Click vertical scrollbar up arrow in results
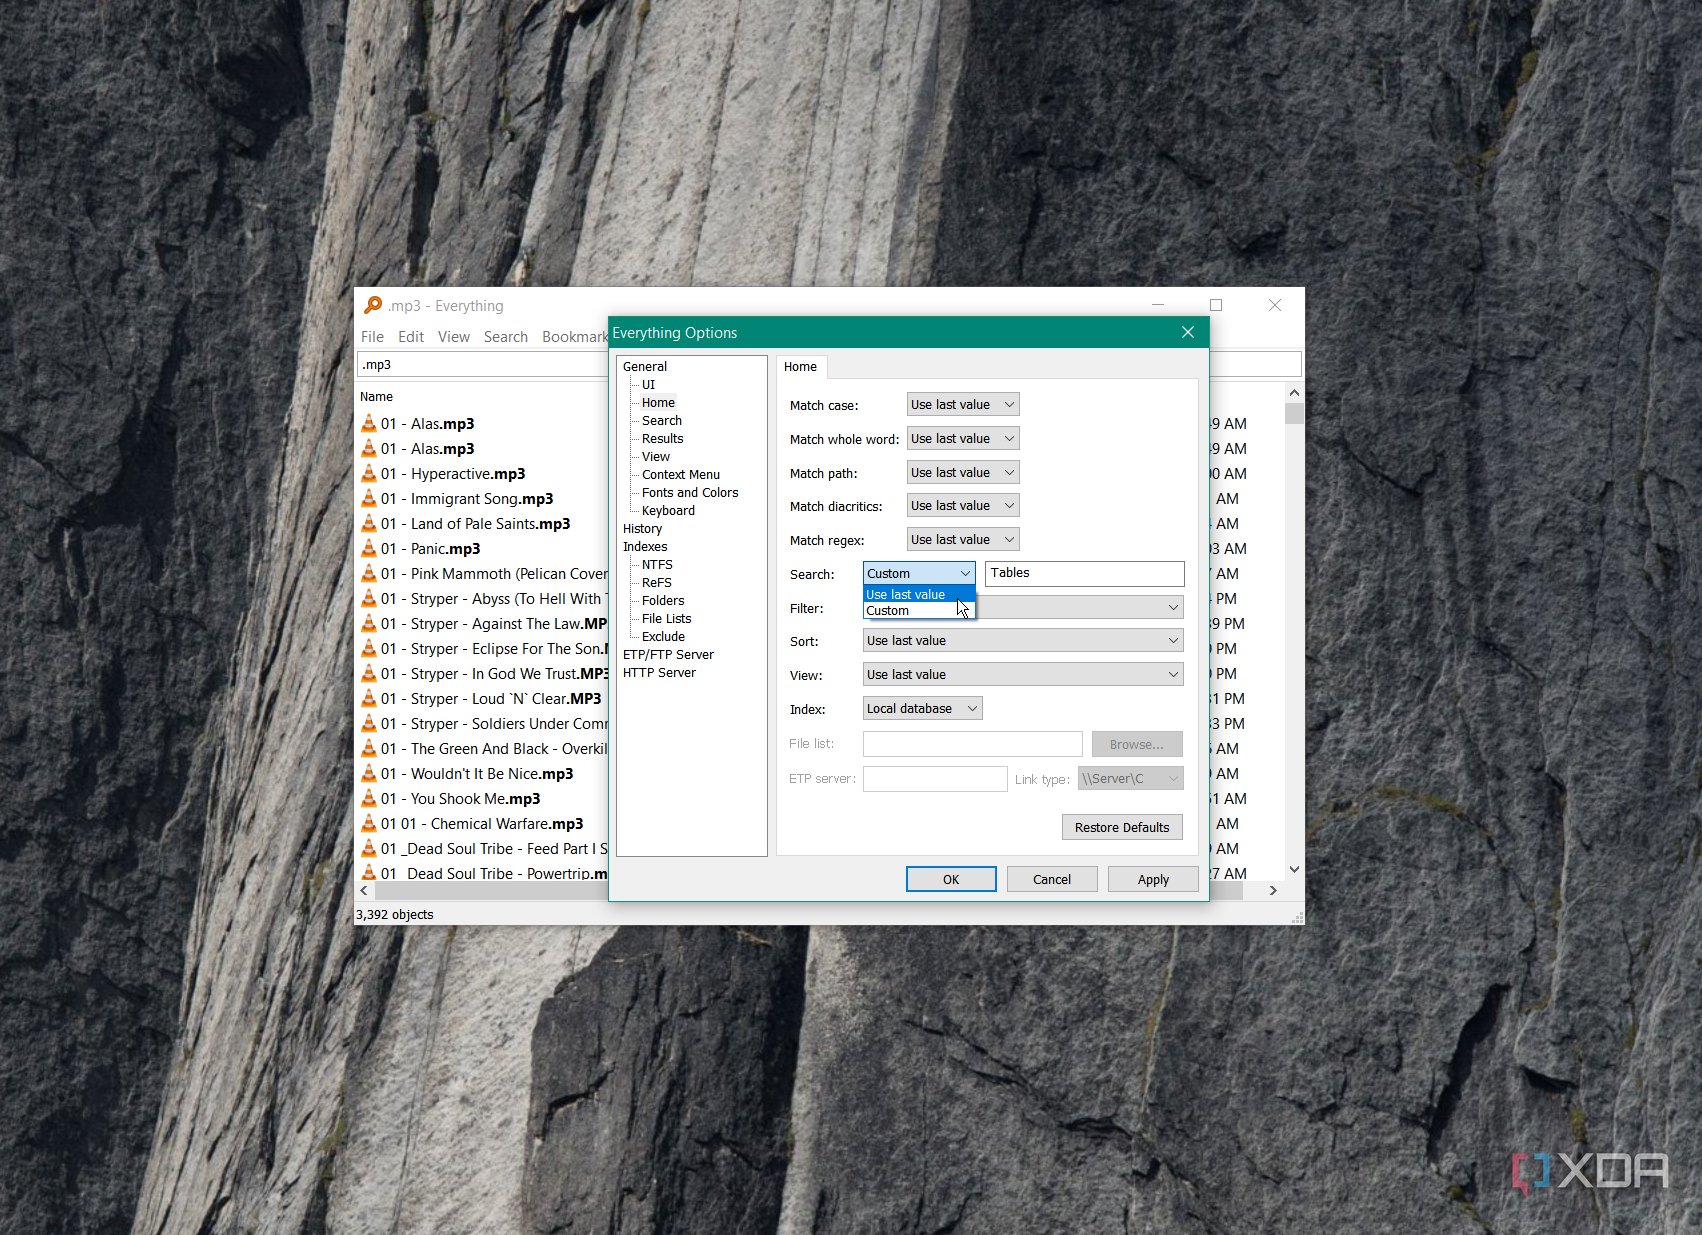 1294,393
